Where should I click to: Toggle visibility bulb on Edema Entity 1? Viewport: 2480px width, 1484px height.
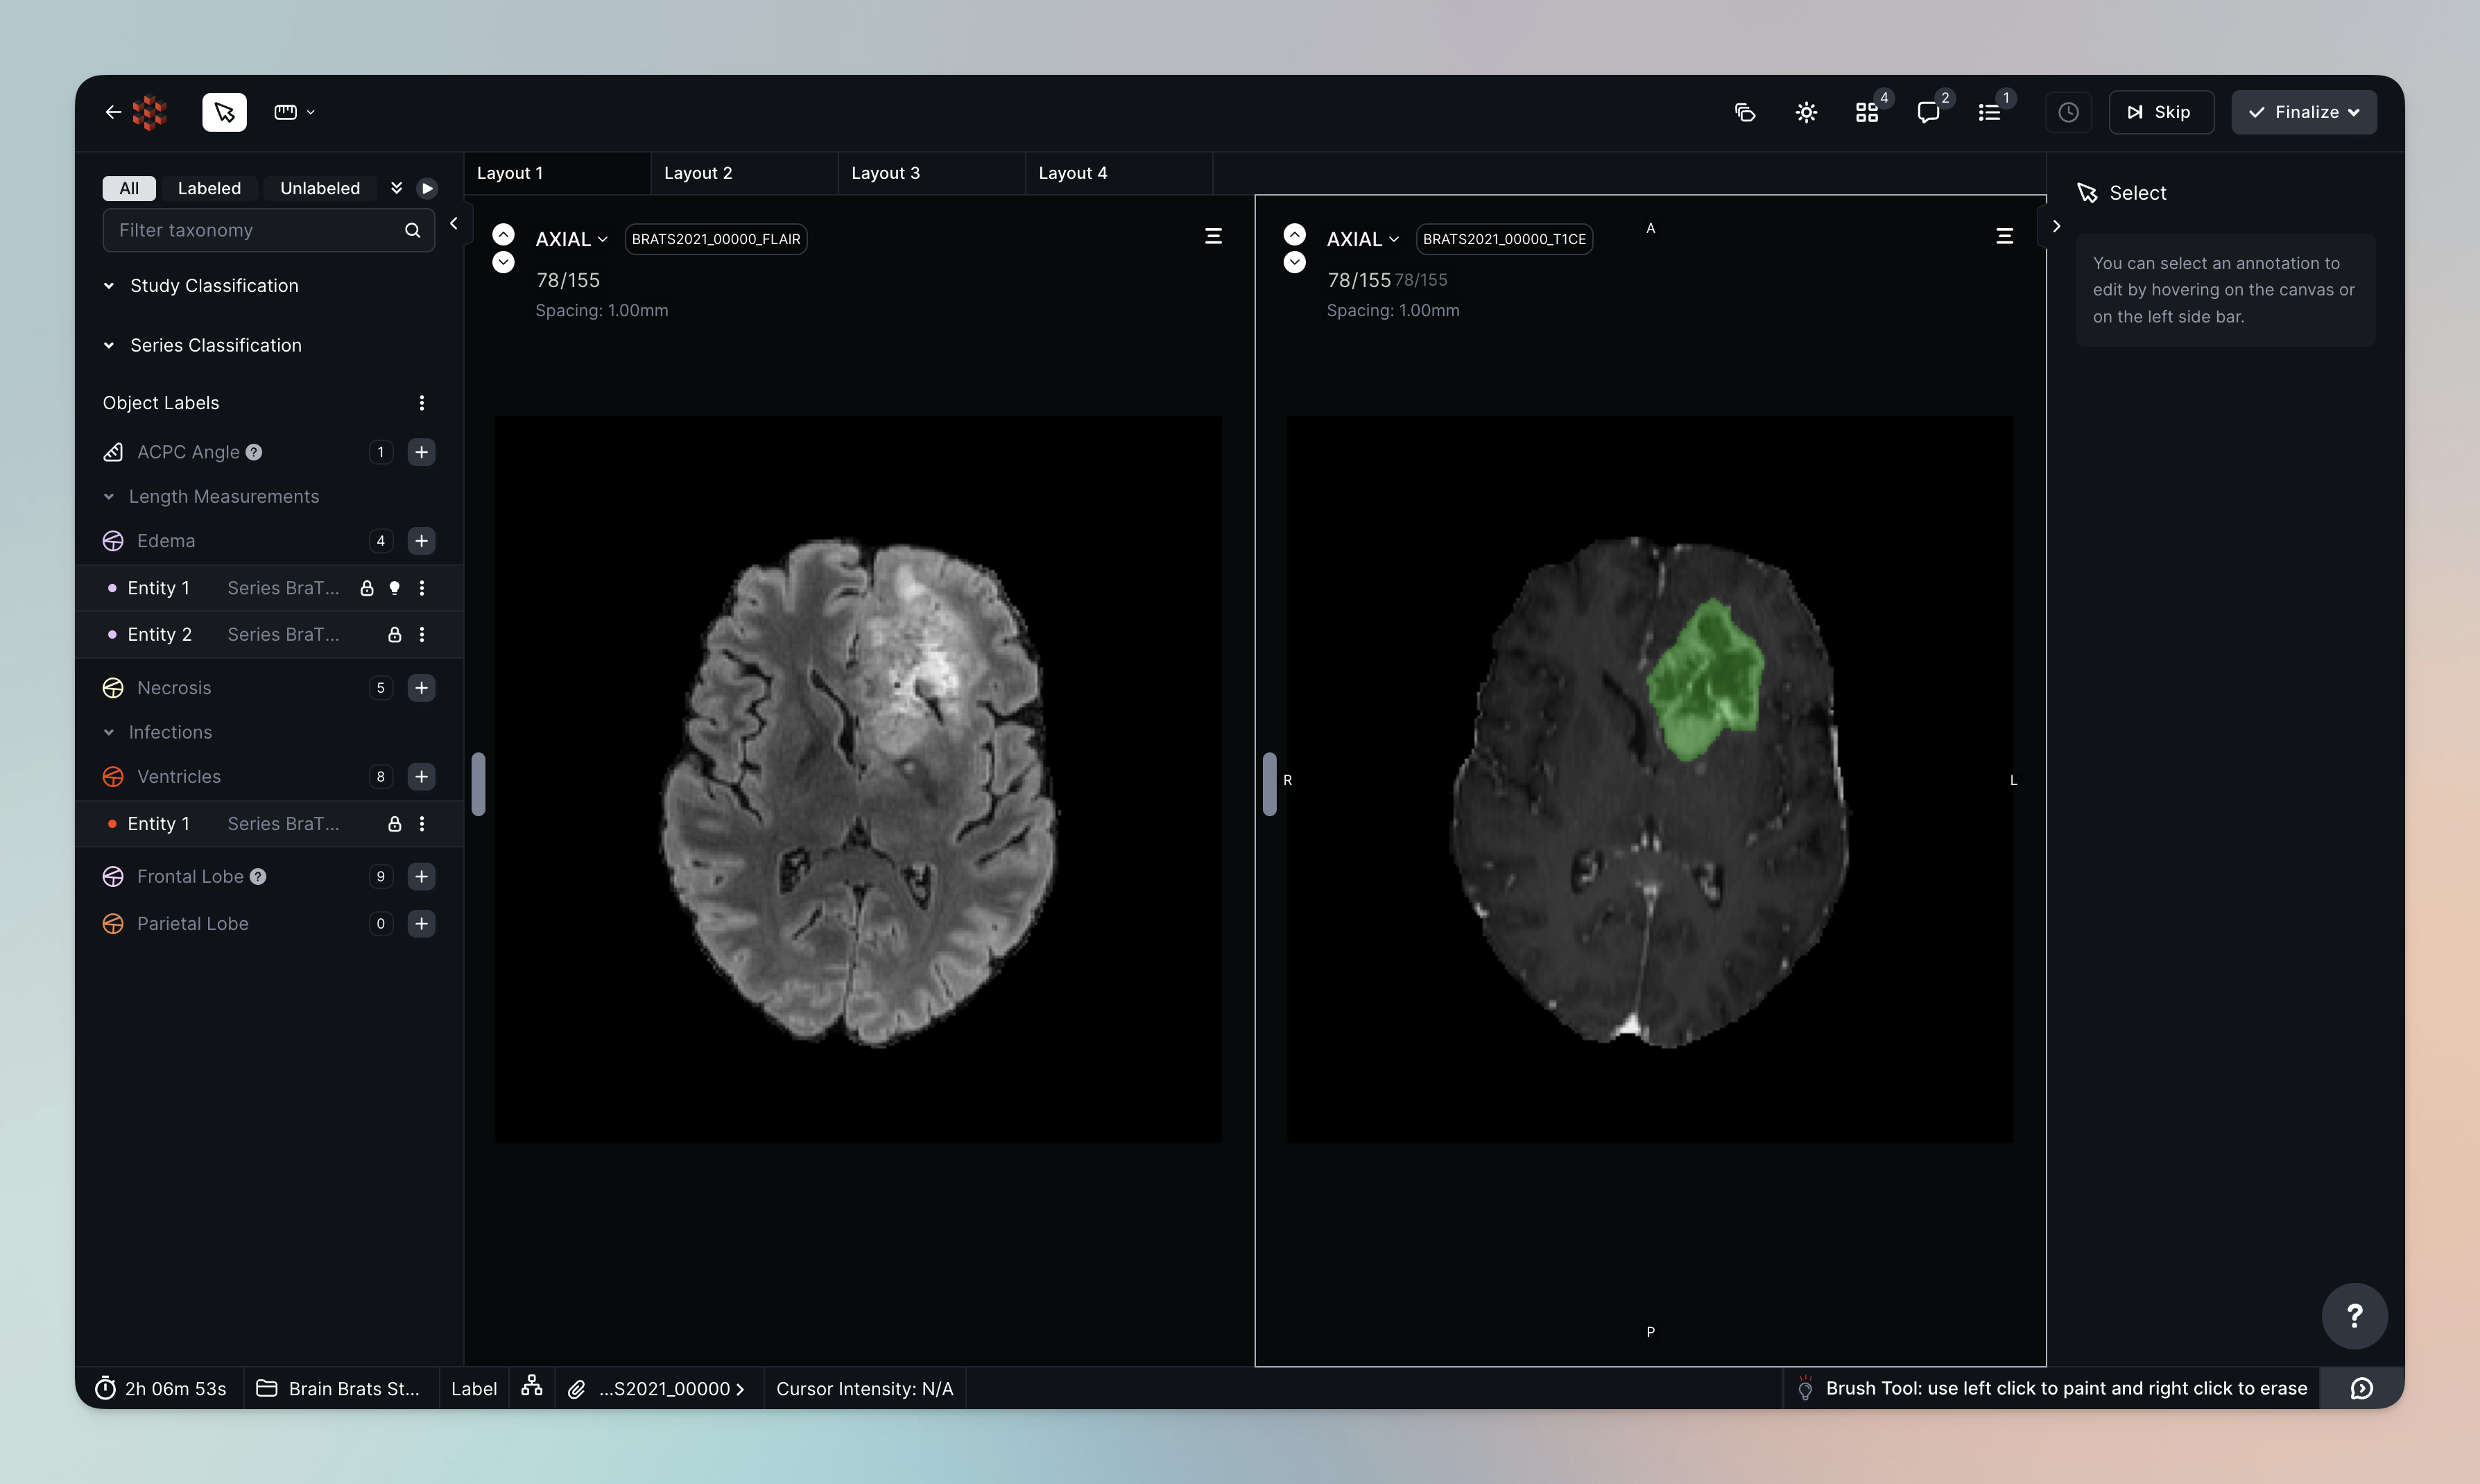click(x=395, y=588)
